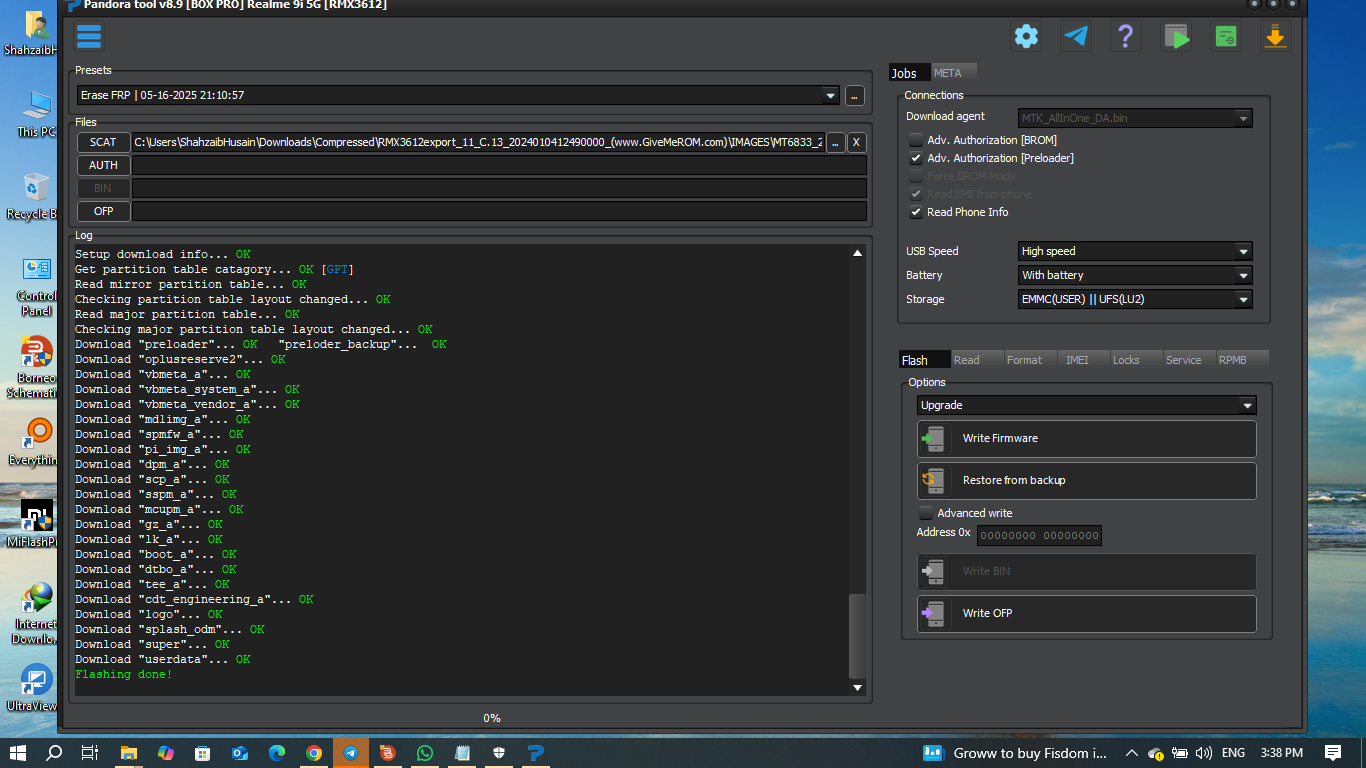1366x768 pixels.
Task: Click the Address 0x input field
Action: [1039, 536]
